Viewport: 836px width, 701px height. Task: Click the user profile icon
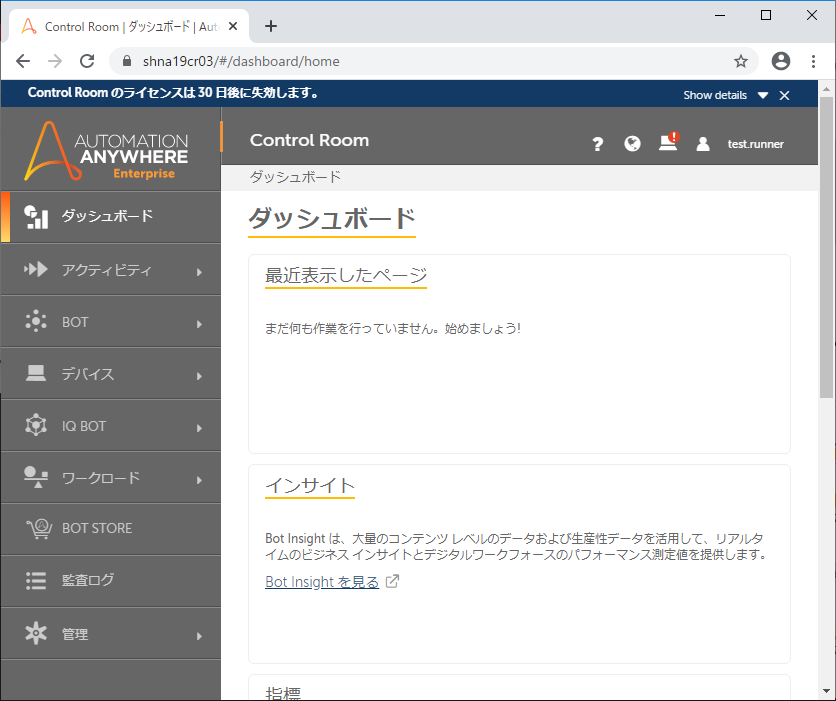click(703, 144)
